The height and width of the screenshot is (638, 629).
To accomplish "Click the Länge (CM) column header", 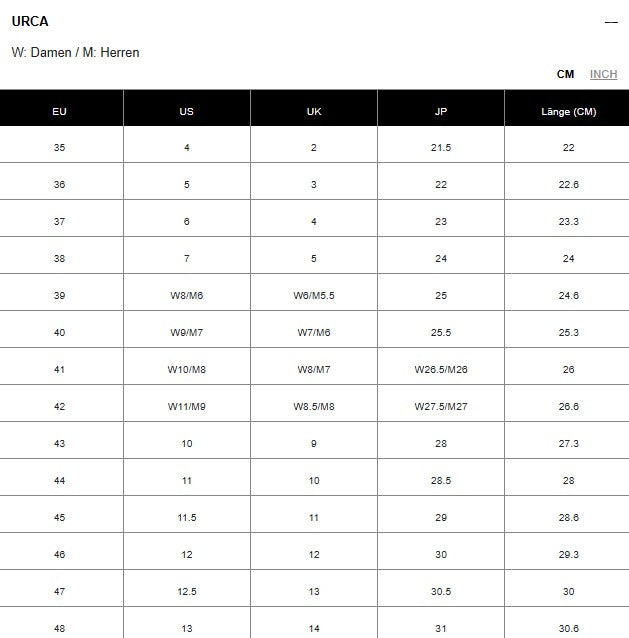I will coord(568,111).
